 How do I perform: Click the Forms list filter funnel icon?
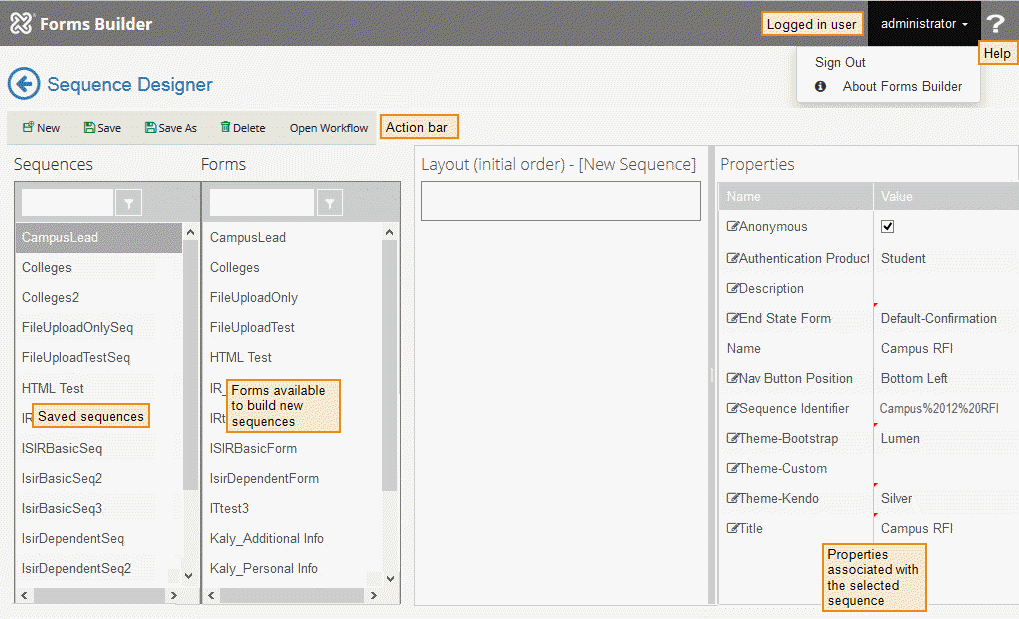pyautogui.click(x=330, y=202)
